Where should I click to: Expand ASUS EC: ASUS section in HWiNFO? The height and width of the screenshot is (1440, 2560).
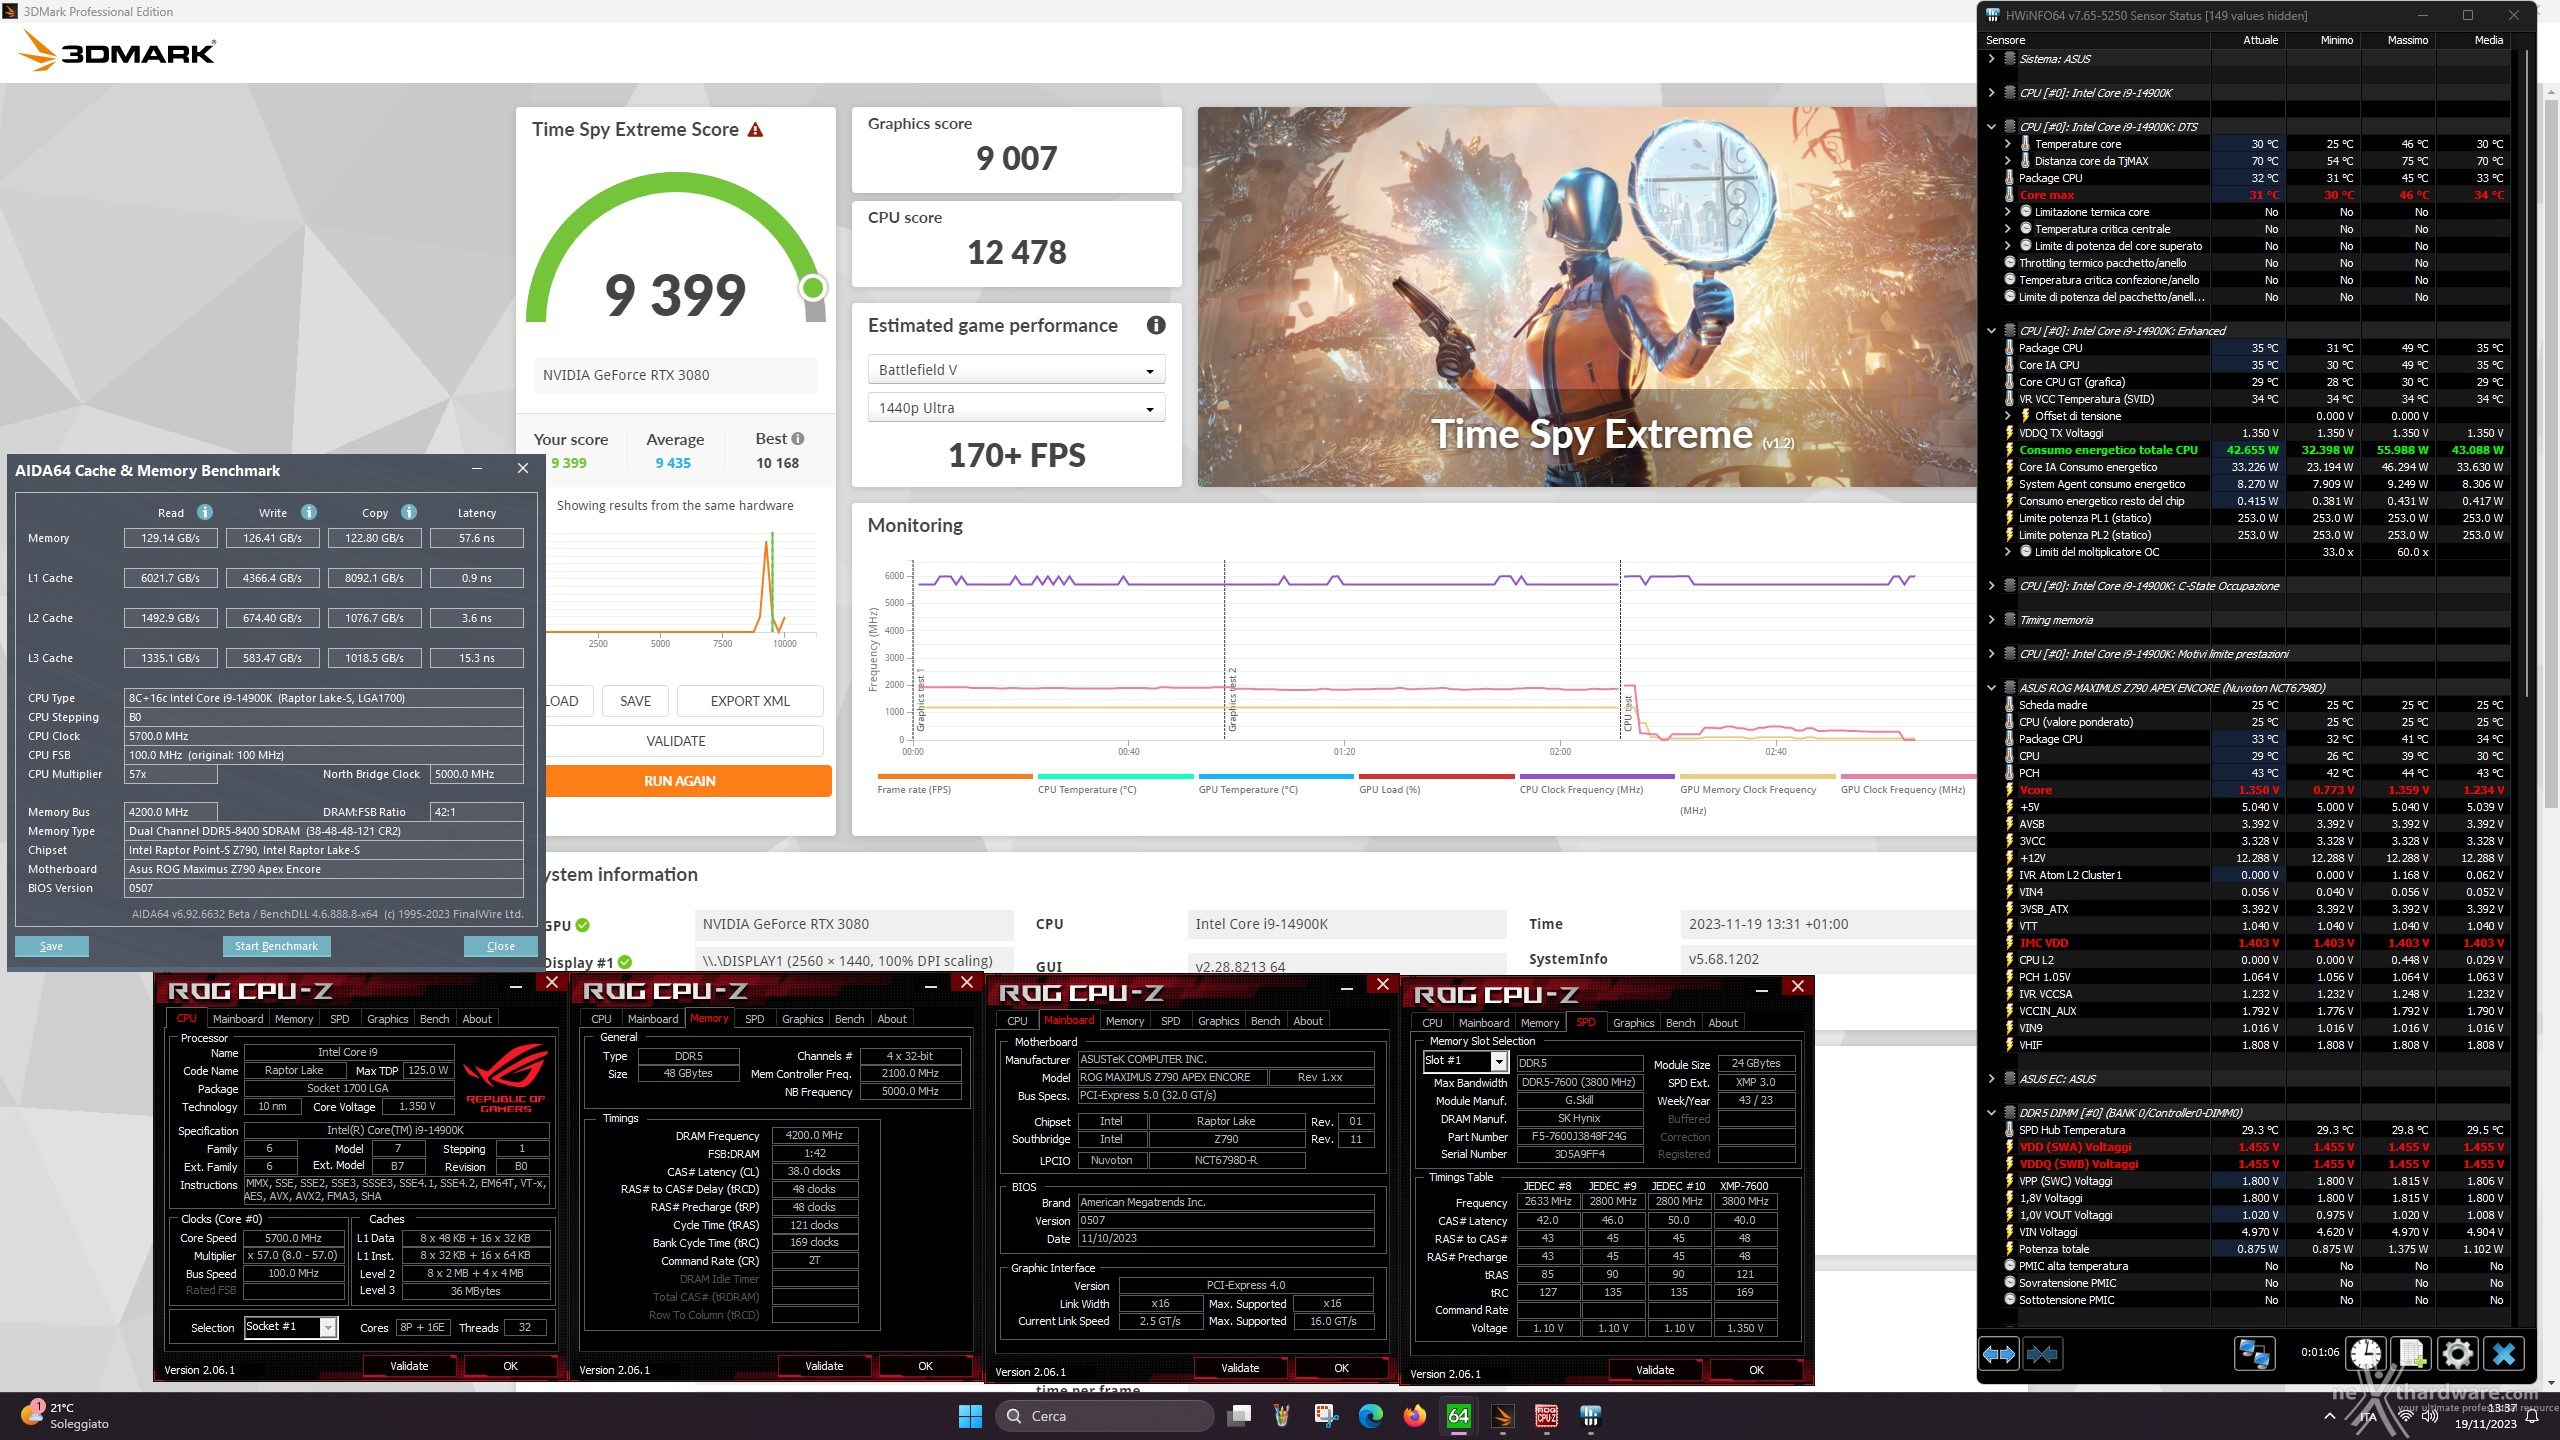click(1991, 1079)
